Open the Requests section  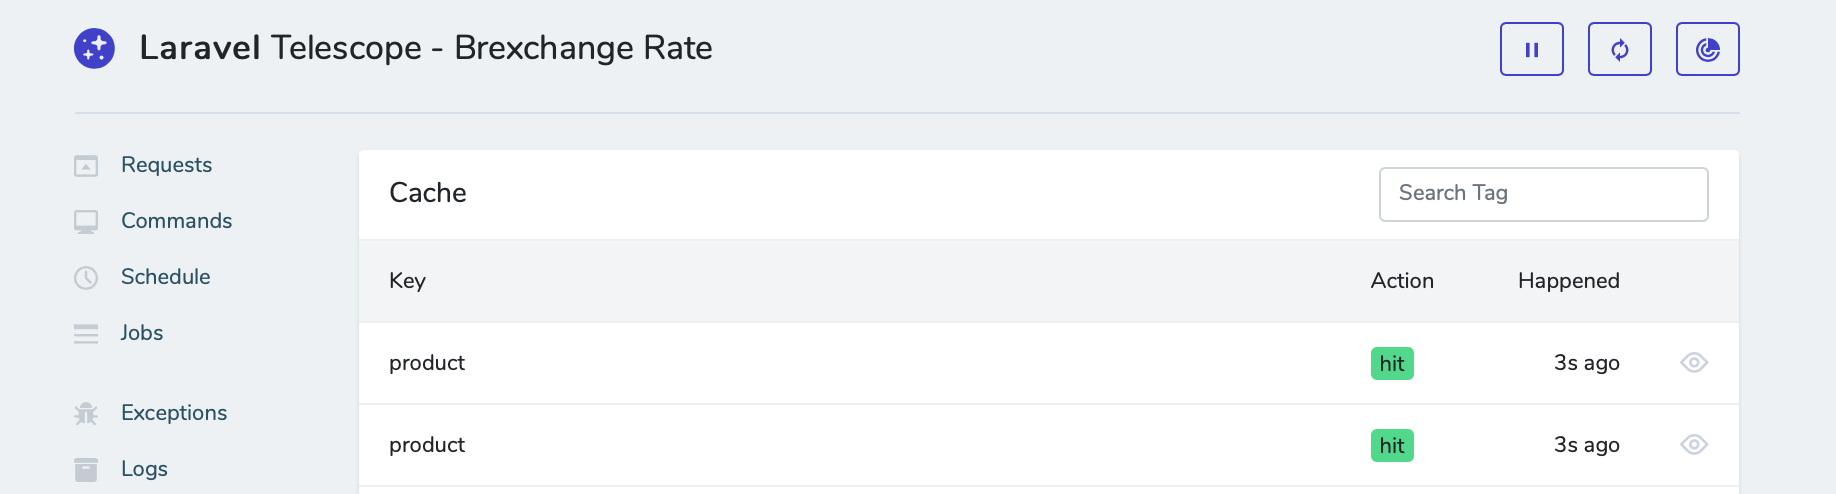[x=166, y=165]
